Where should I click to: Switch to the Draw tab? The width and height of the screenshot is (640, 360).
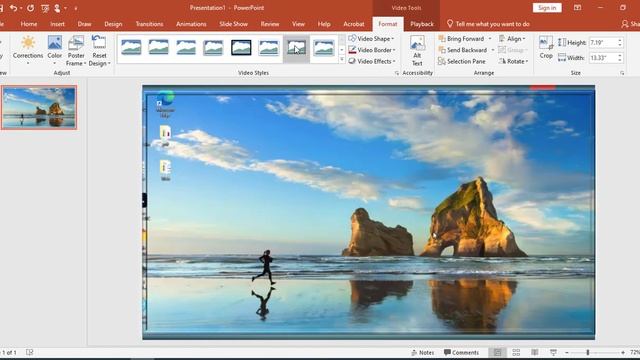pyautogui.click(x=84, y=24)
